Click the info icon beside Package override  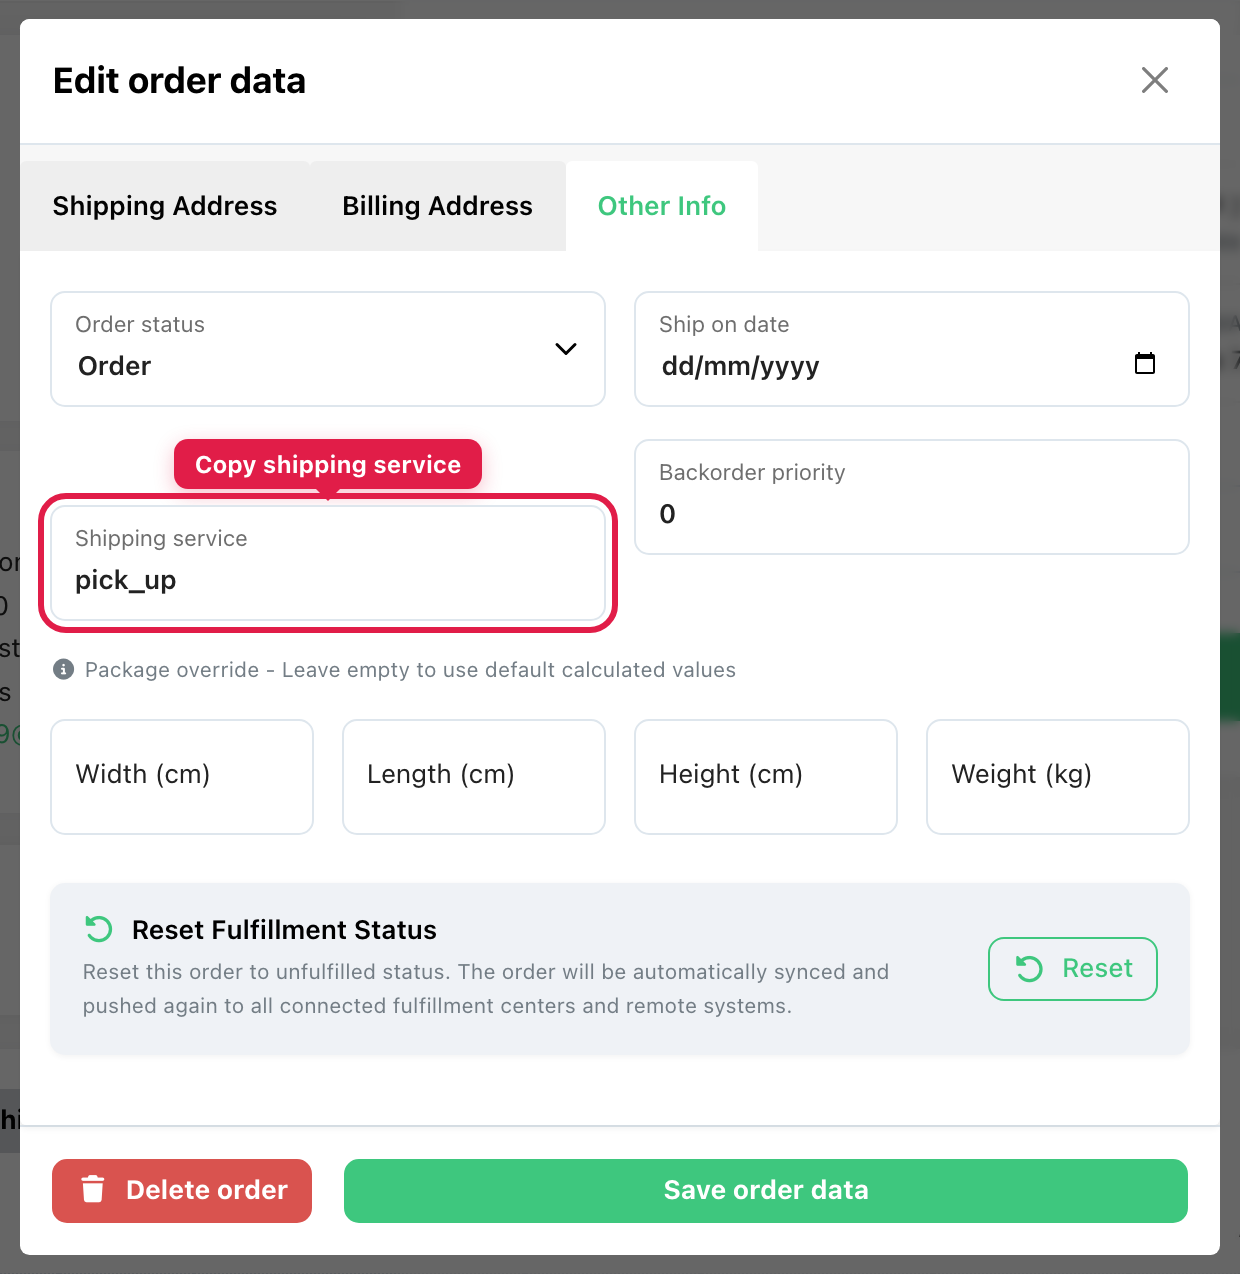[x=64, y=669]
